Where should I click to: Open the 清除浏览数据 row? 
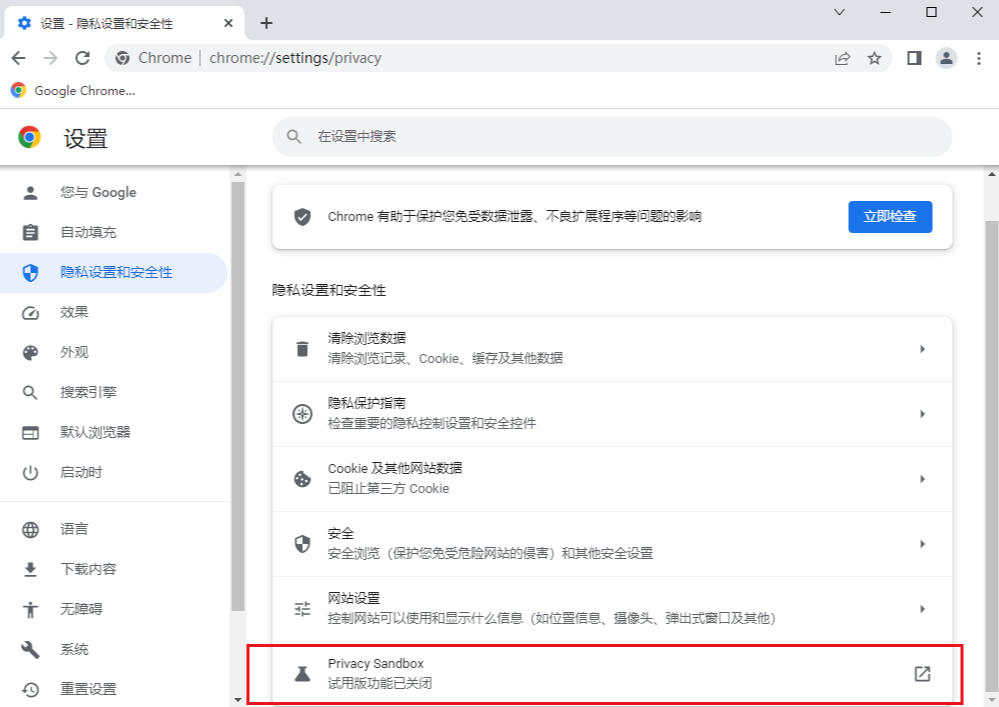click(612, 349)
